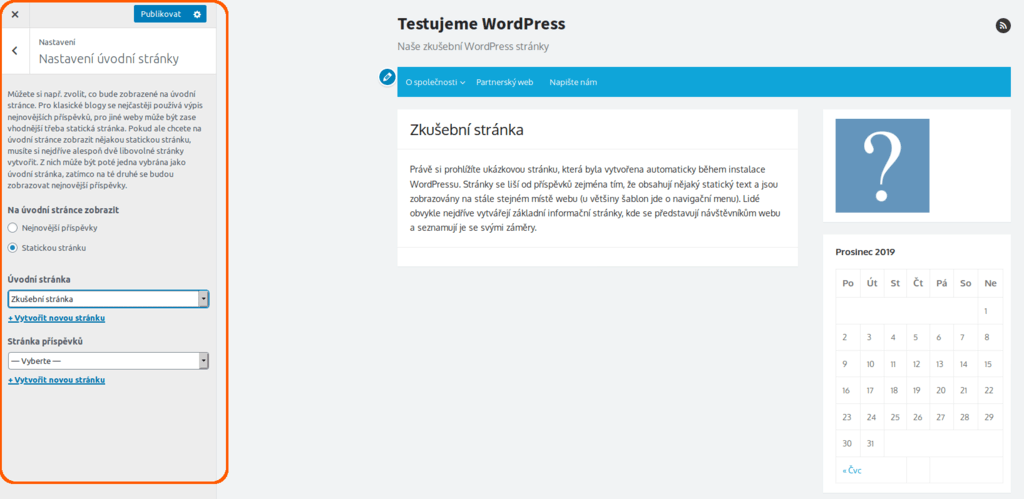Go back using the left chevron arrow
The width and height of the screenshot is (1024, 499).
click(x=15, y=50)
